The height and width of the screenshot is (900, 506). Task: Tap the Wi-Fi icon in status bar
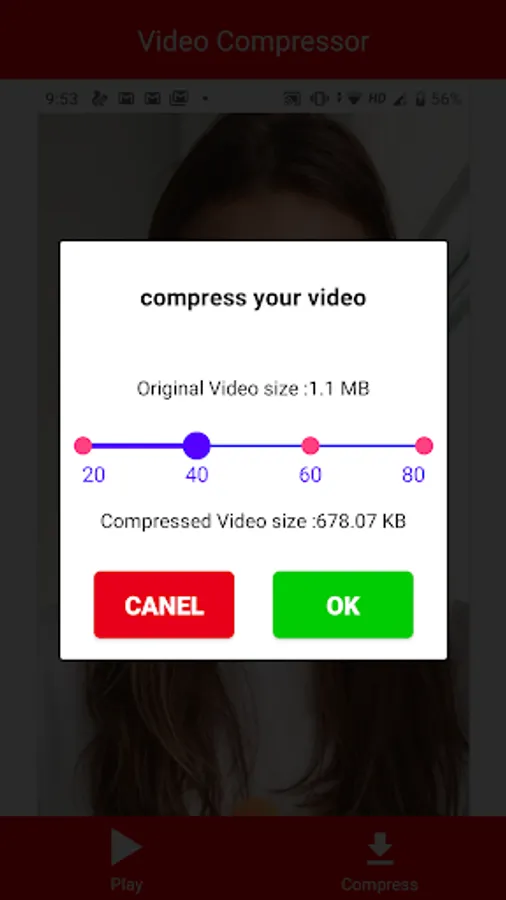[354, 99]
